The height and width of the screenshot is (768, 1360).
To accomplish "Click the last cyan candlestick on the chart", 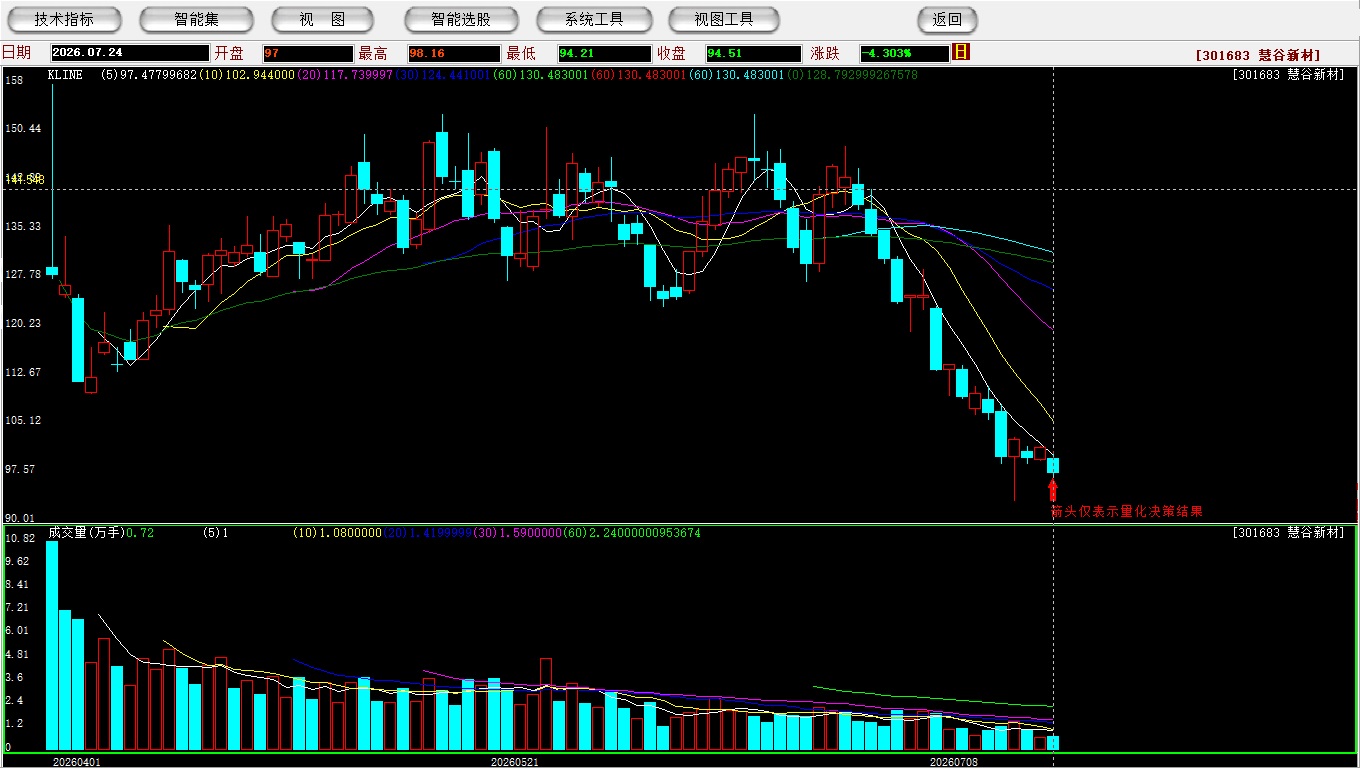I will [x=1052, y=465].
